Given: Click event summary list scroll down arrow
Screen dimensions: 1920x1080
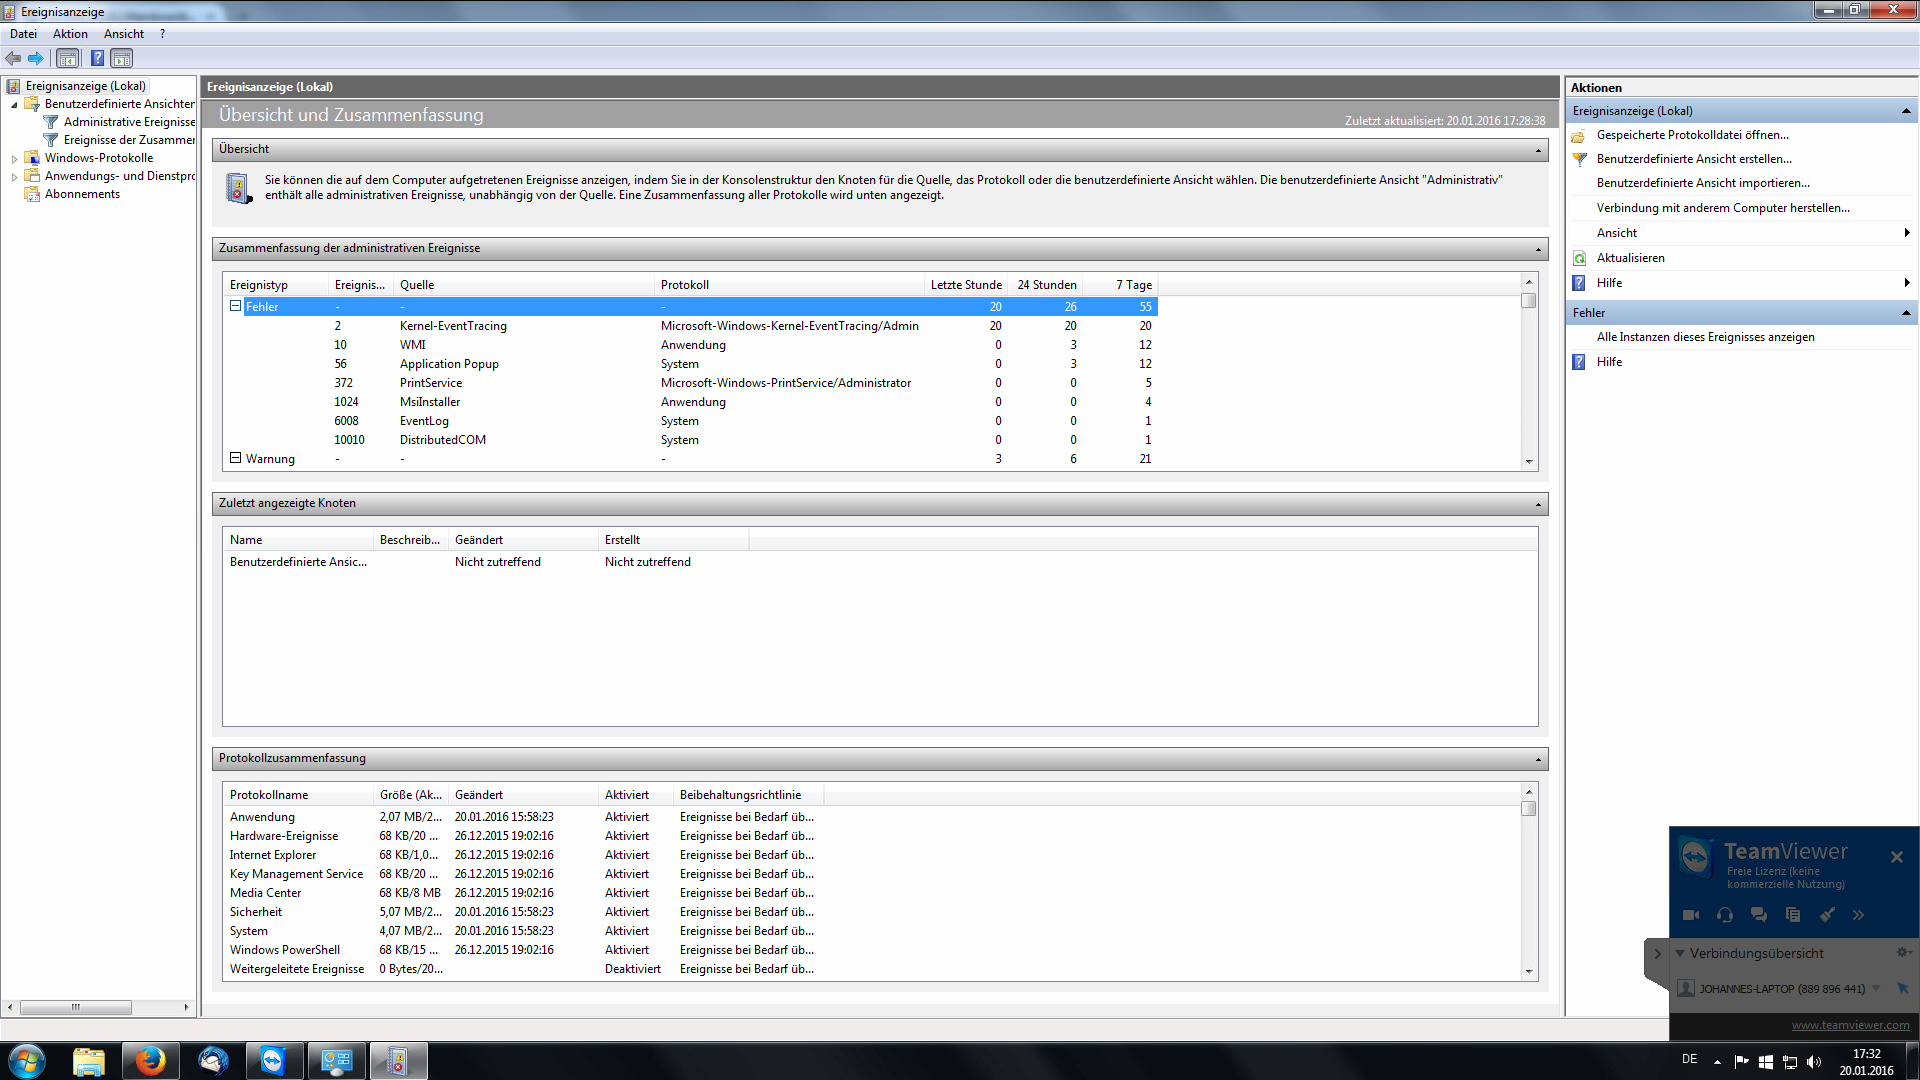Looking at the screenshot, I should pos(1528,462).
